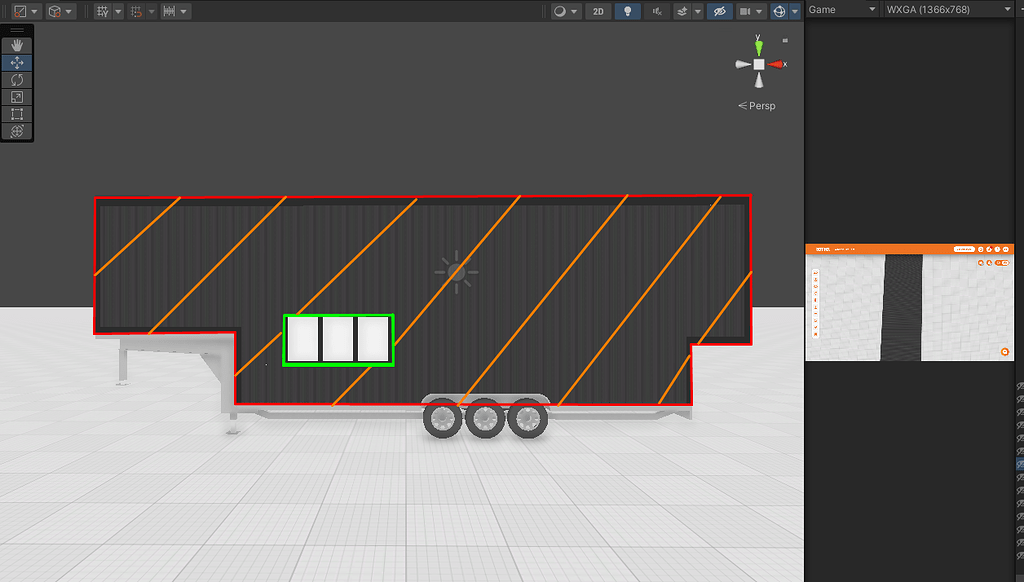The width and height of the screenshot is (1024, 582).
Task: Click the scene camera settings icon
Action: point(747,11)
